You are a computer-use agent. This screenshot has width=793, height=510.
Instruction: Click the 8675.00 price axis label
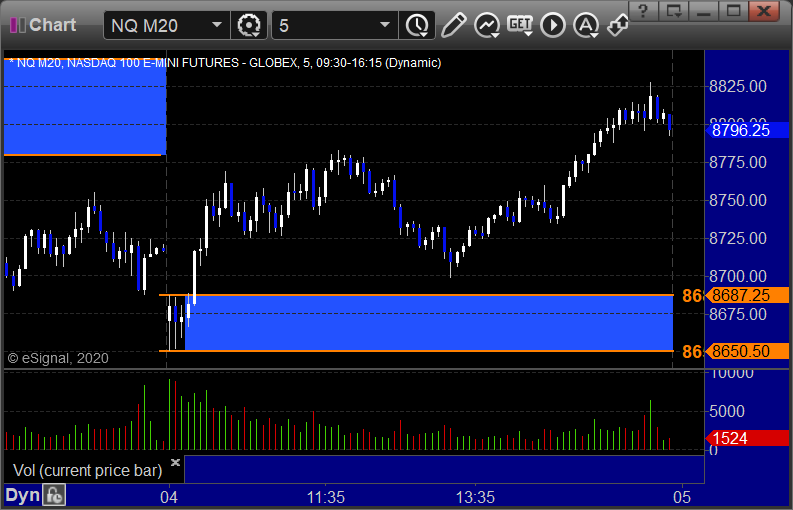tap(738, 314)
